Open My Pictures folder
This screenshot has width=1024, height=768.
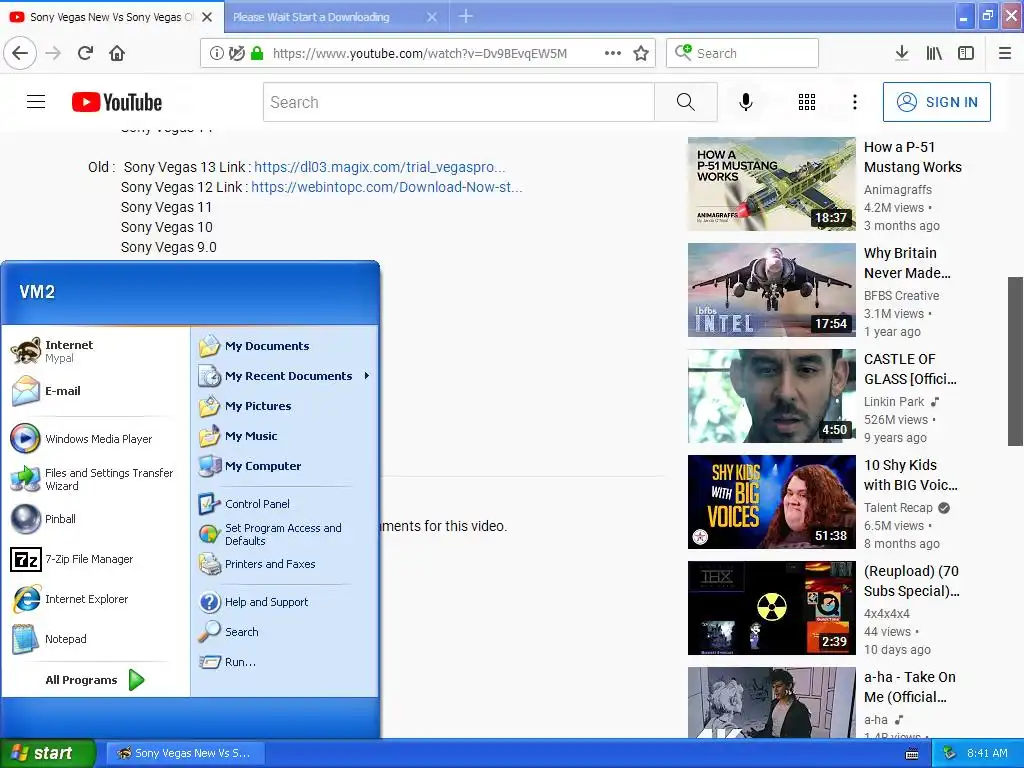point(285,406)
